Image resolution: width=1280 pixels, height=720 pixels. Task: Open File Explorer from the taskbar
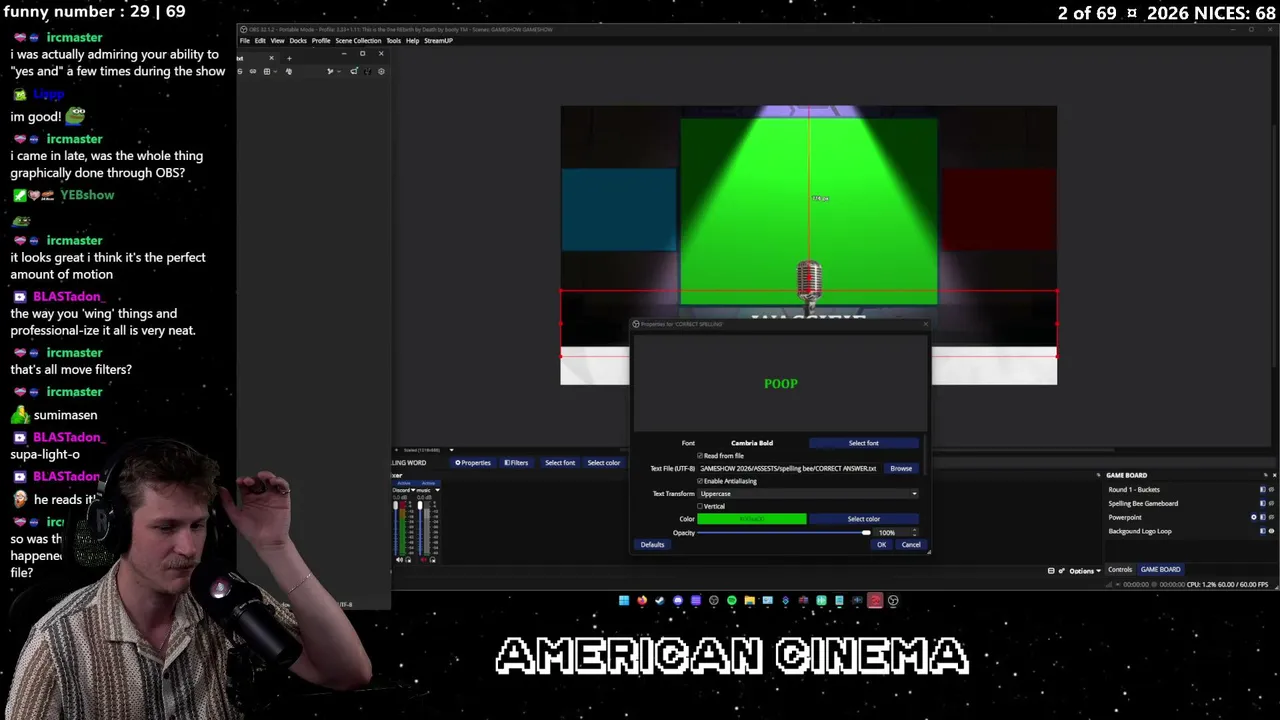[750, 601]
